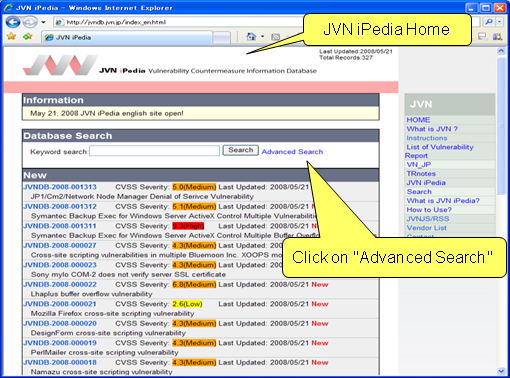The height and width of the screenshot is (378, 510).
Task: Click 'PerlMailer cross-site scripting vulnerability' text
Action: click(105, 352)
